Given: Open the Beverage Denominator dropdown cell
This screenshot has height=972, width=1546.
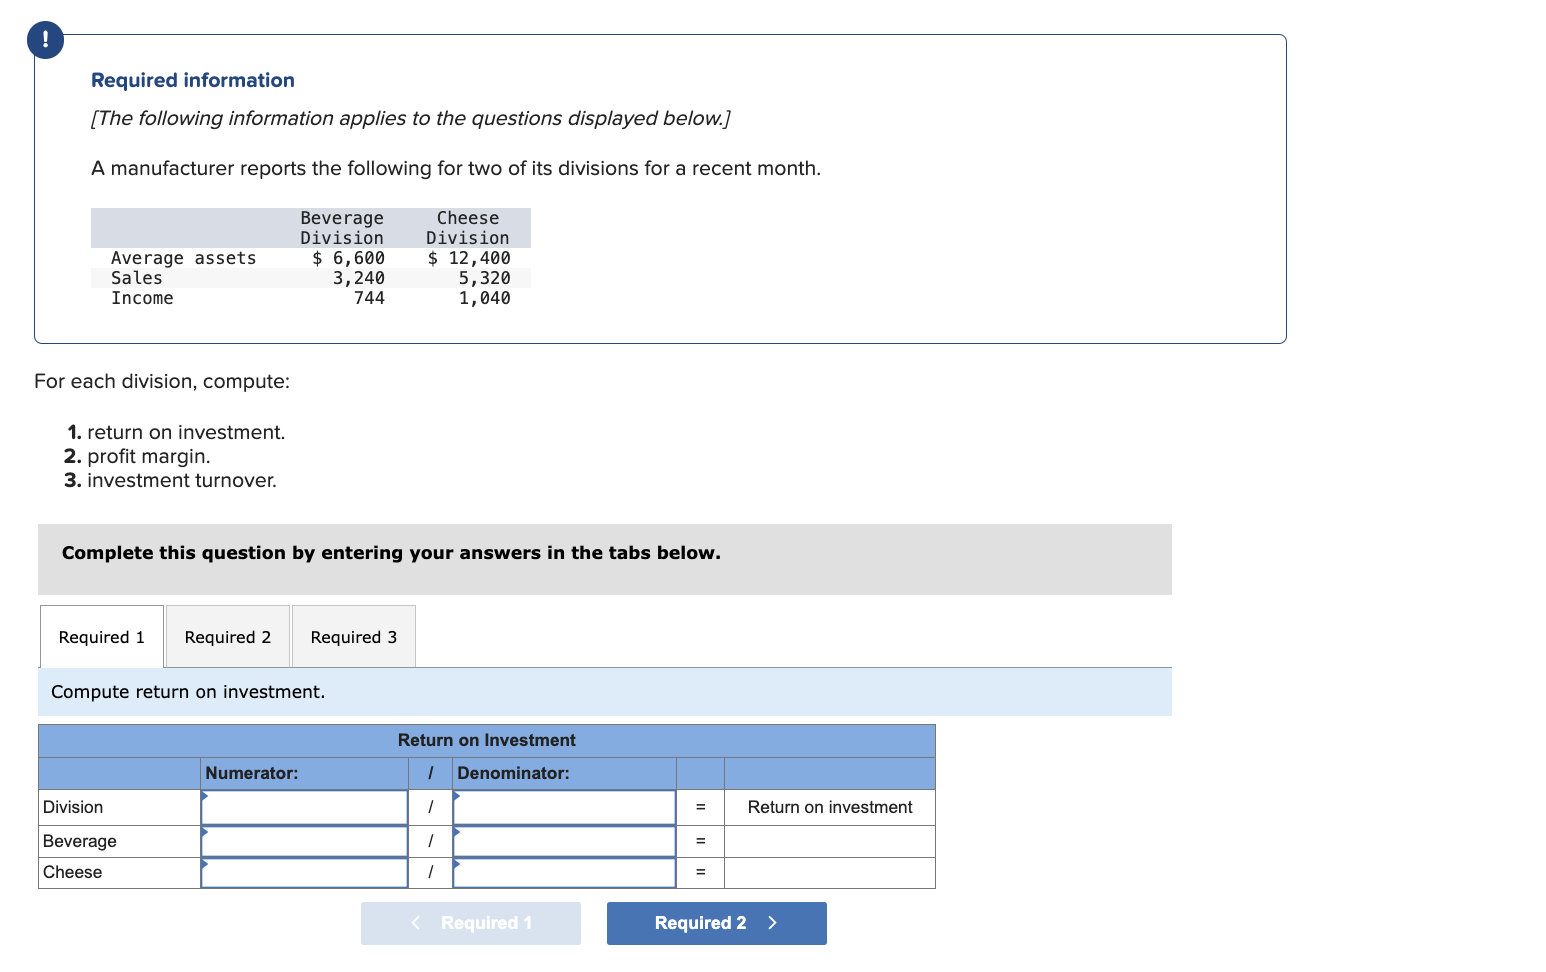Looking at the screenshot, I should 564,841.
